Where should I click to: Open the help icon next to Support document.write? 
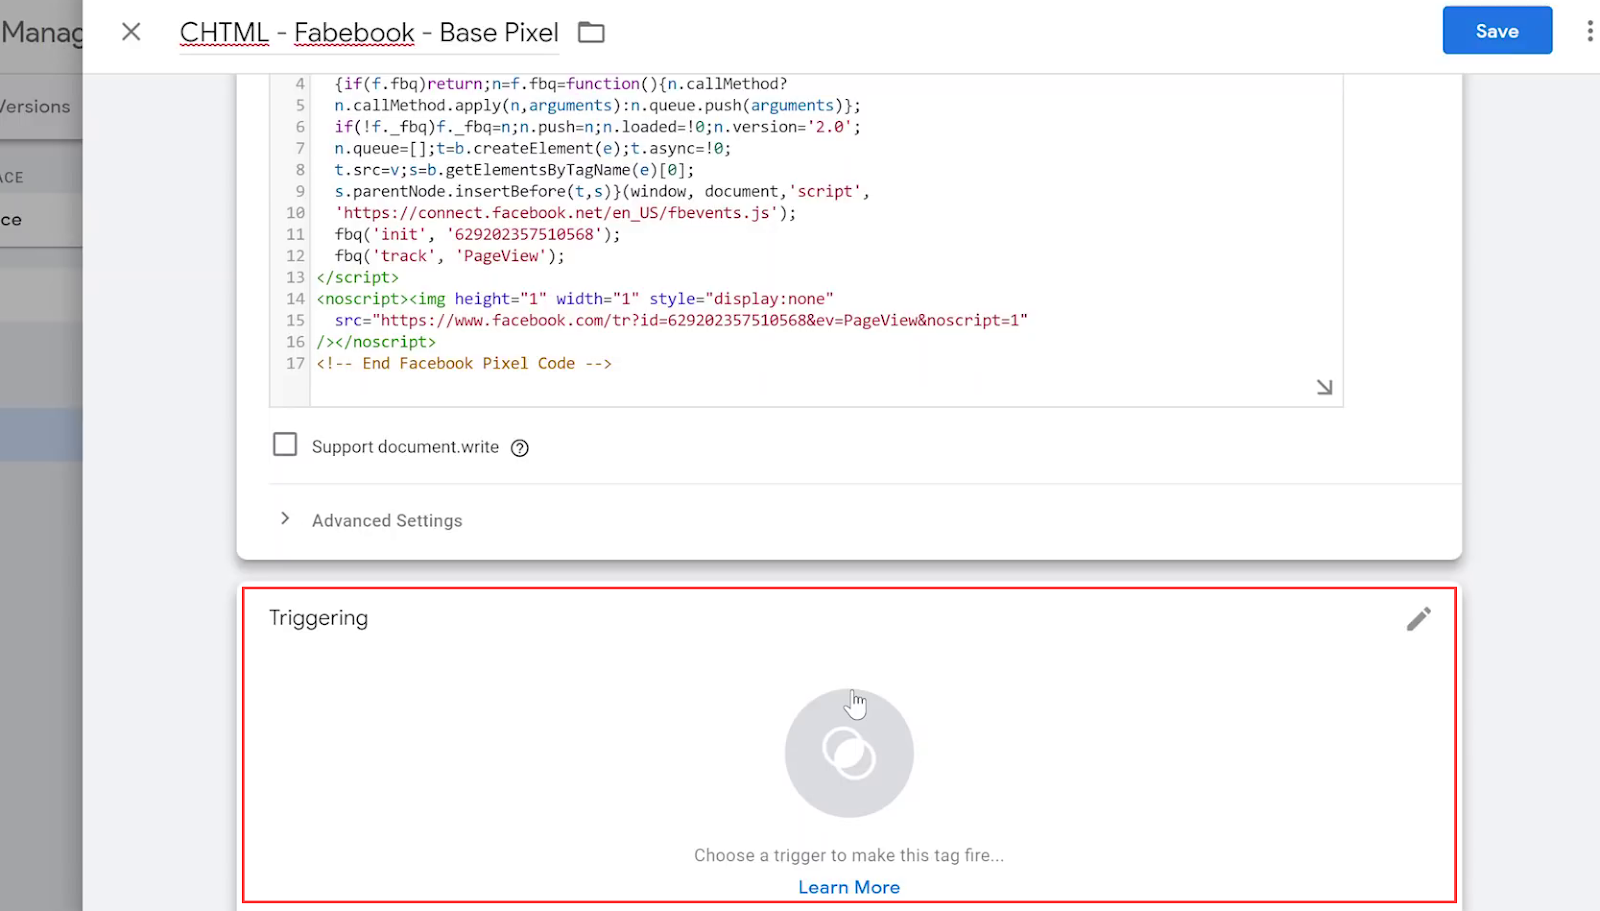click(520, 448)
